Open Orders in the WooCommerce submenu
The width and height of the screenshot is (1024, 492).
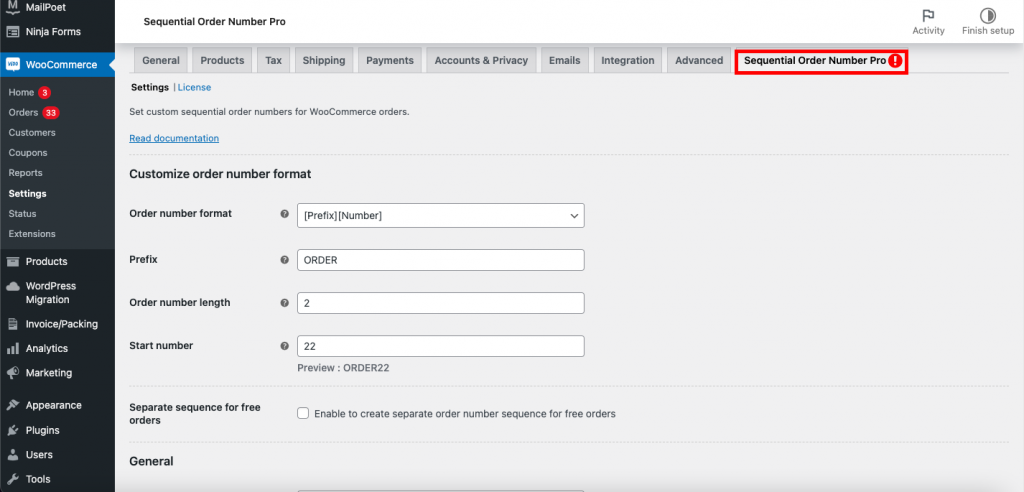click(x=23, y=113)
